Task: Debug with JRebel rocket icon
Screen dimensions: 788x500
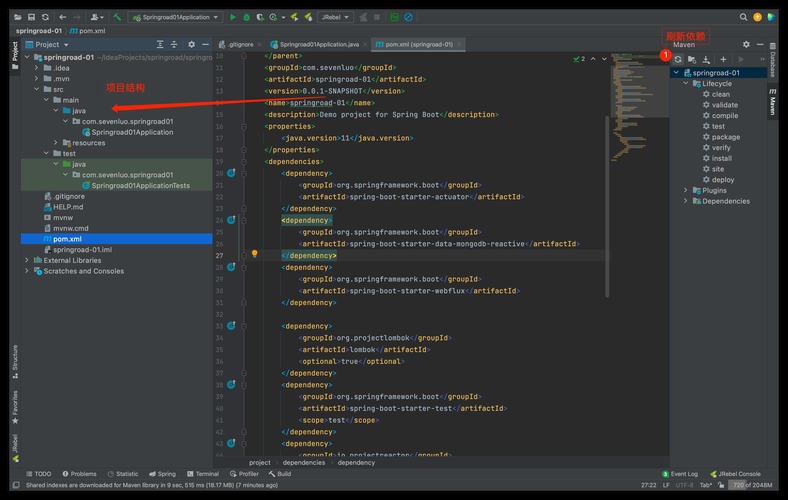Action: [308, 17]
